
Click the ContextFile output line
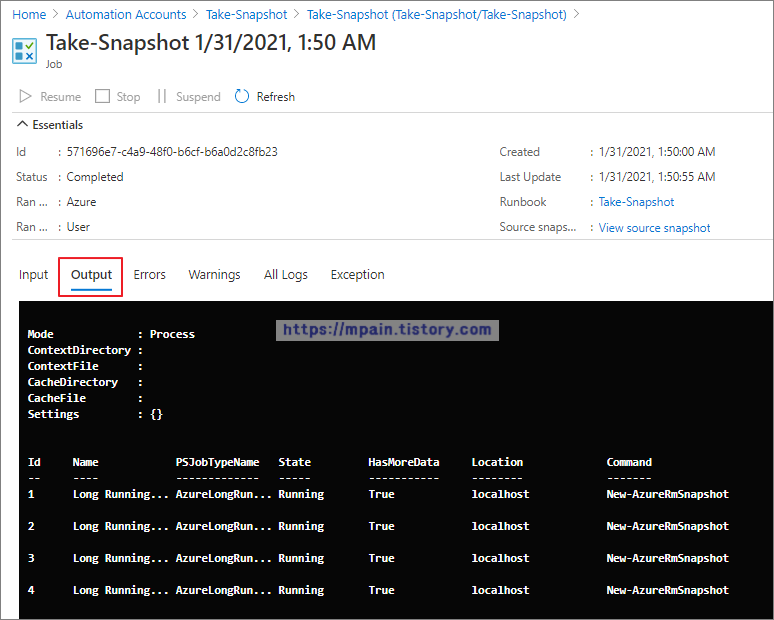(85, 366)
